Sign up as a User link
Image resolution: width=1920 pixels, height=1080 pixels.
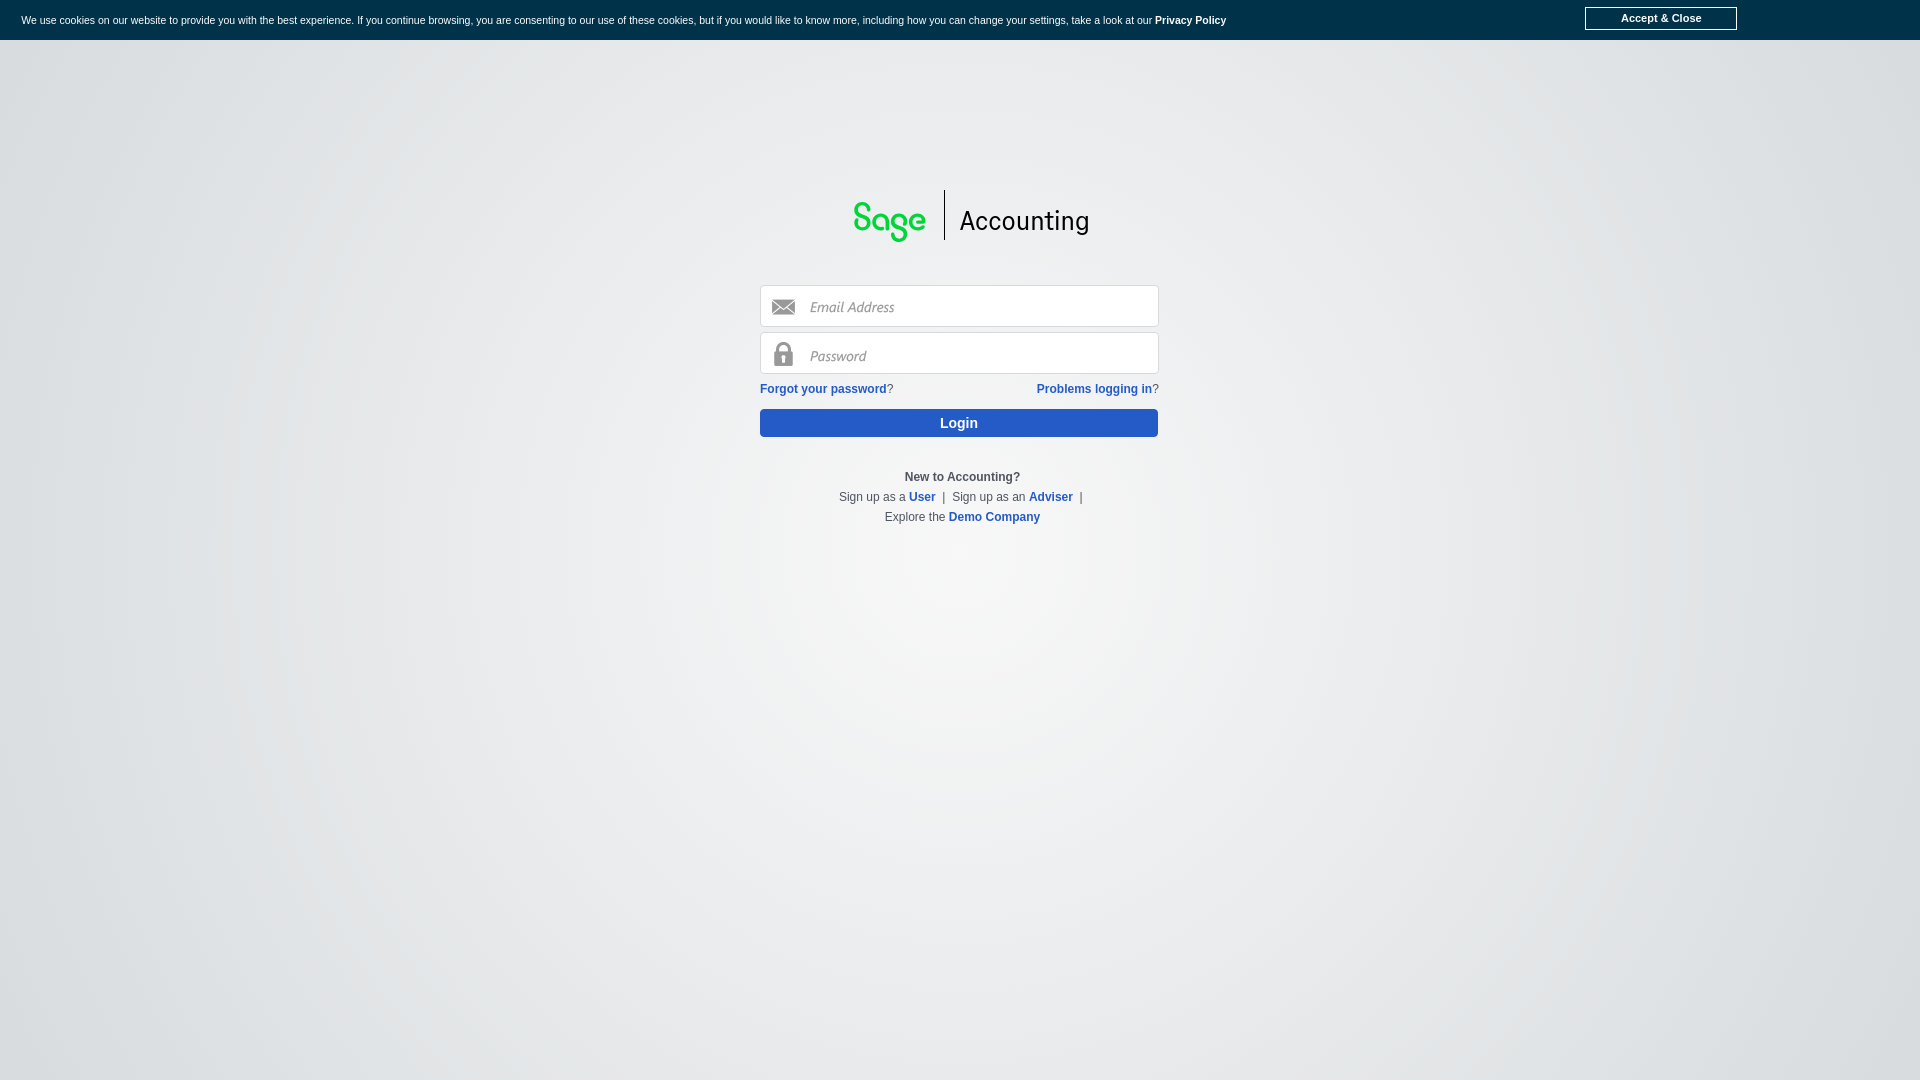[x=922, y=497]
